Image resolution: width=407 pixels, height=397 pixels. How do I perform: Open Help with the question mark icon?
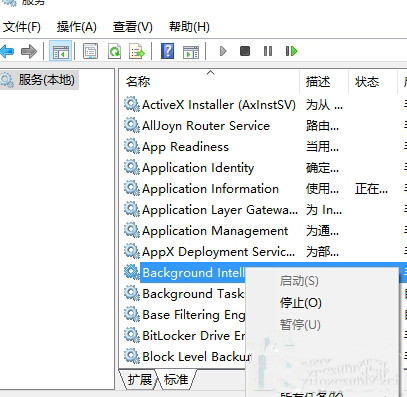tap(167, 51)
